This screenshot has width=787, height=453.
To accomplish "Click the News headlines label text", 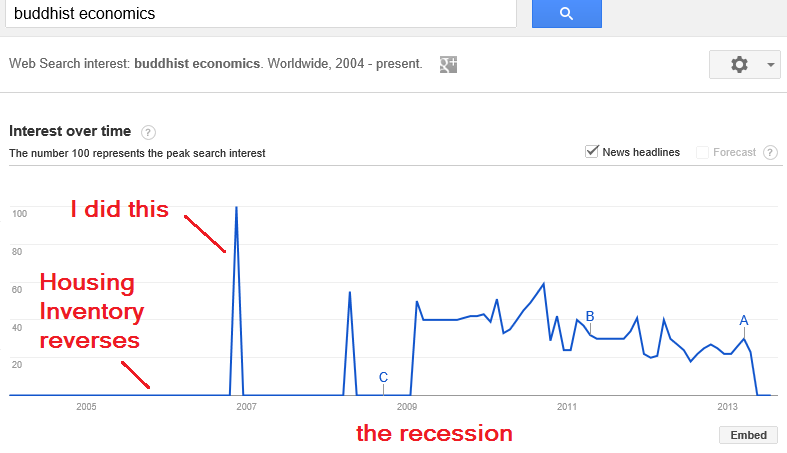I will 641,152.
